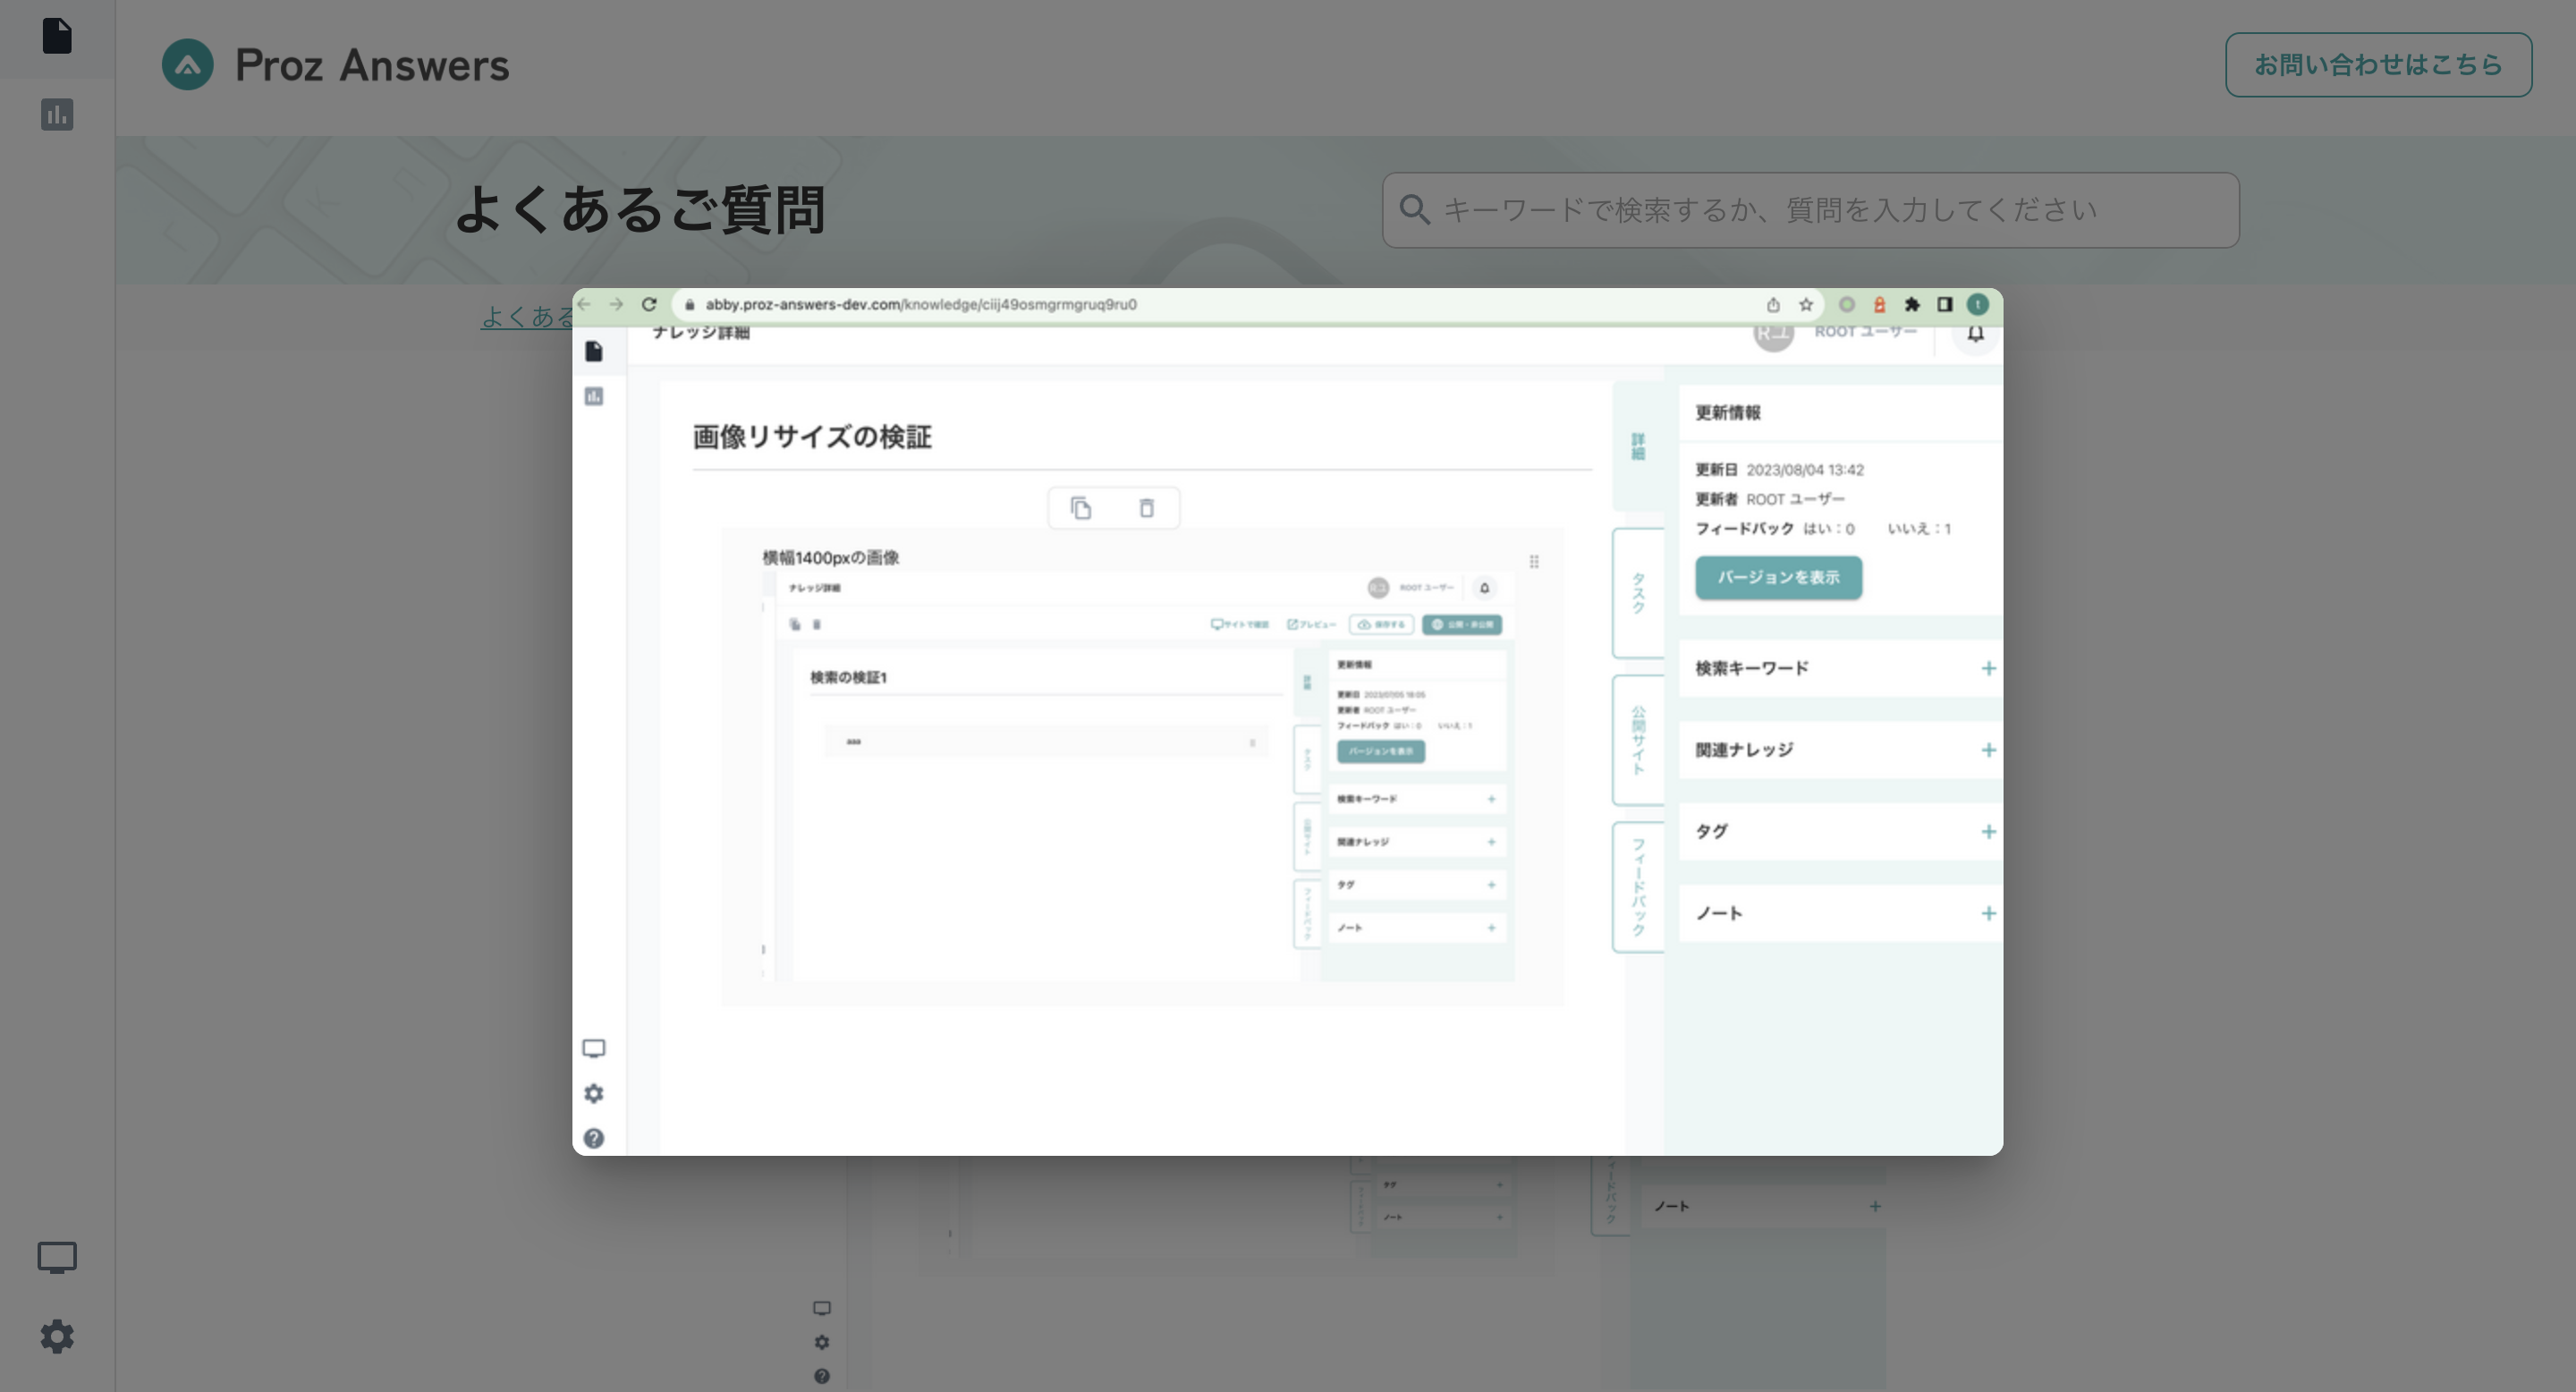
Task: Click the bookmark star in the address bar
Action: pos(1806,304)
